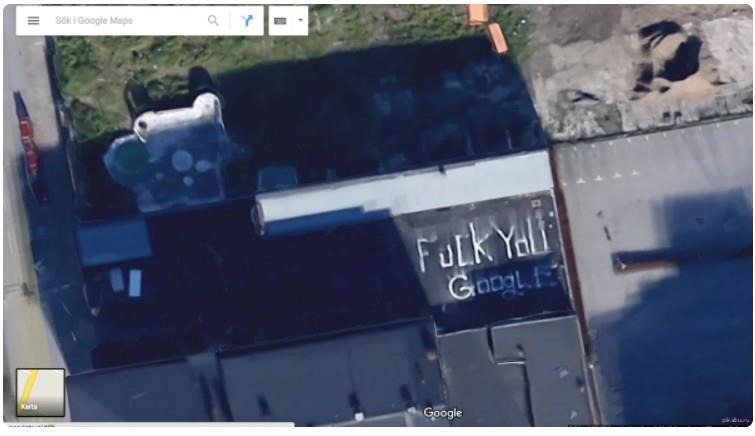Click the magnifying glass search icon
Image resolution: width=755 pixels, height=436 pixels.
click(x=213, y=21)
